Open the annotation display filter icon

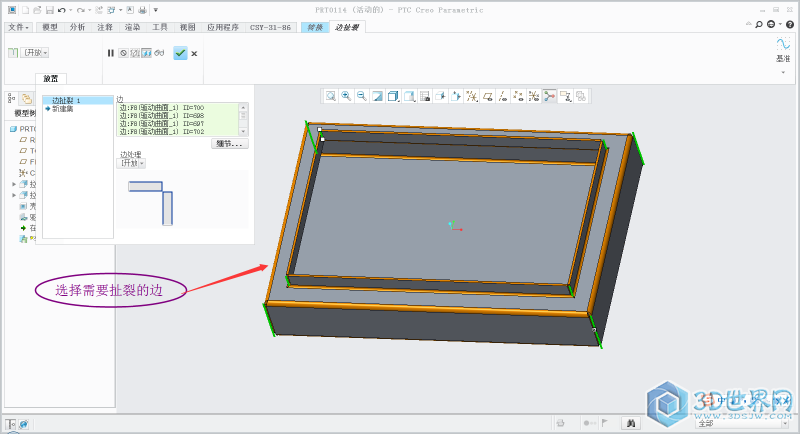[565, 96]
